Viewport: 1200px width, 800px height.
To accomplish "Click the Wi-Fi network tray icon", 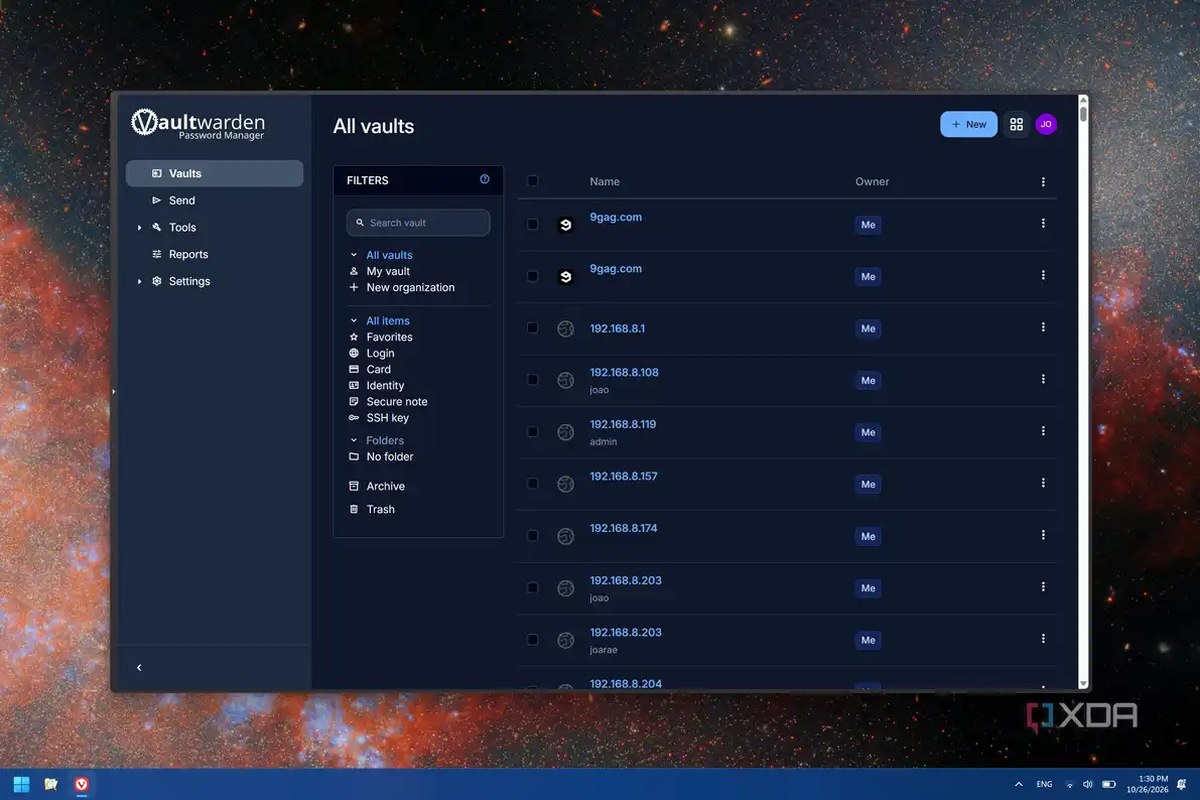I will pos(1069,785).
